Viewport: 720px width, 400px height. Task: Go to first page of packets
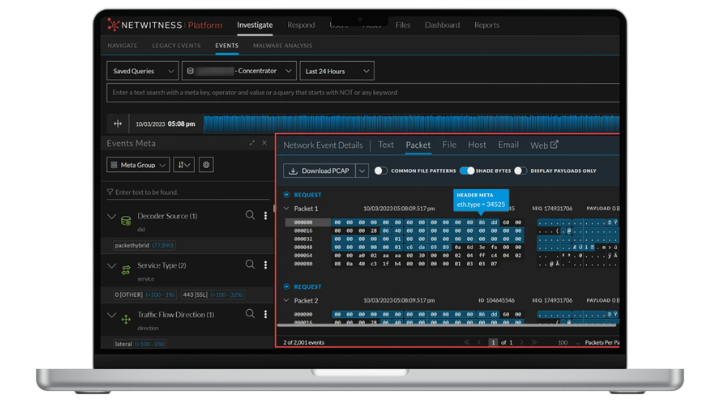click(x=467, y=342)
